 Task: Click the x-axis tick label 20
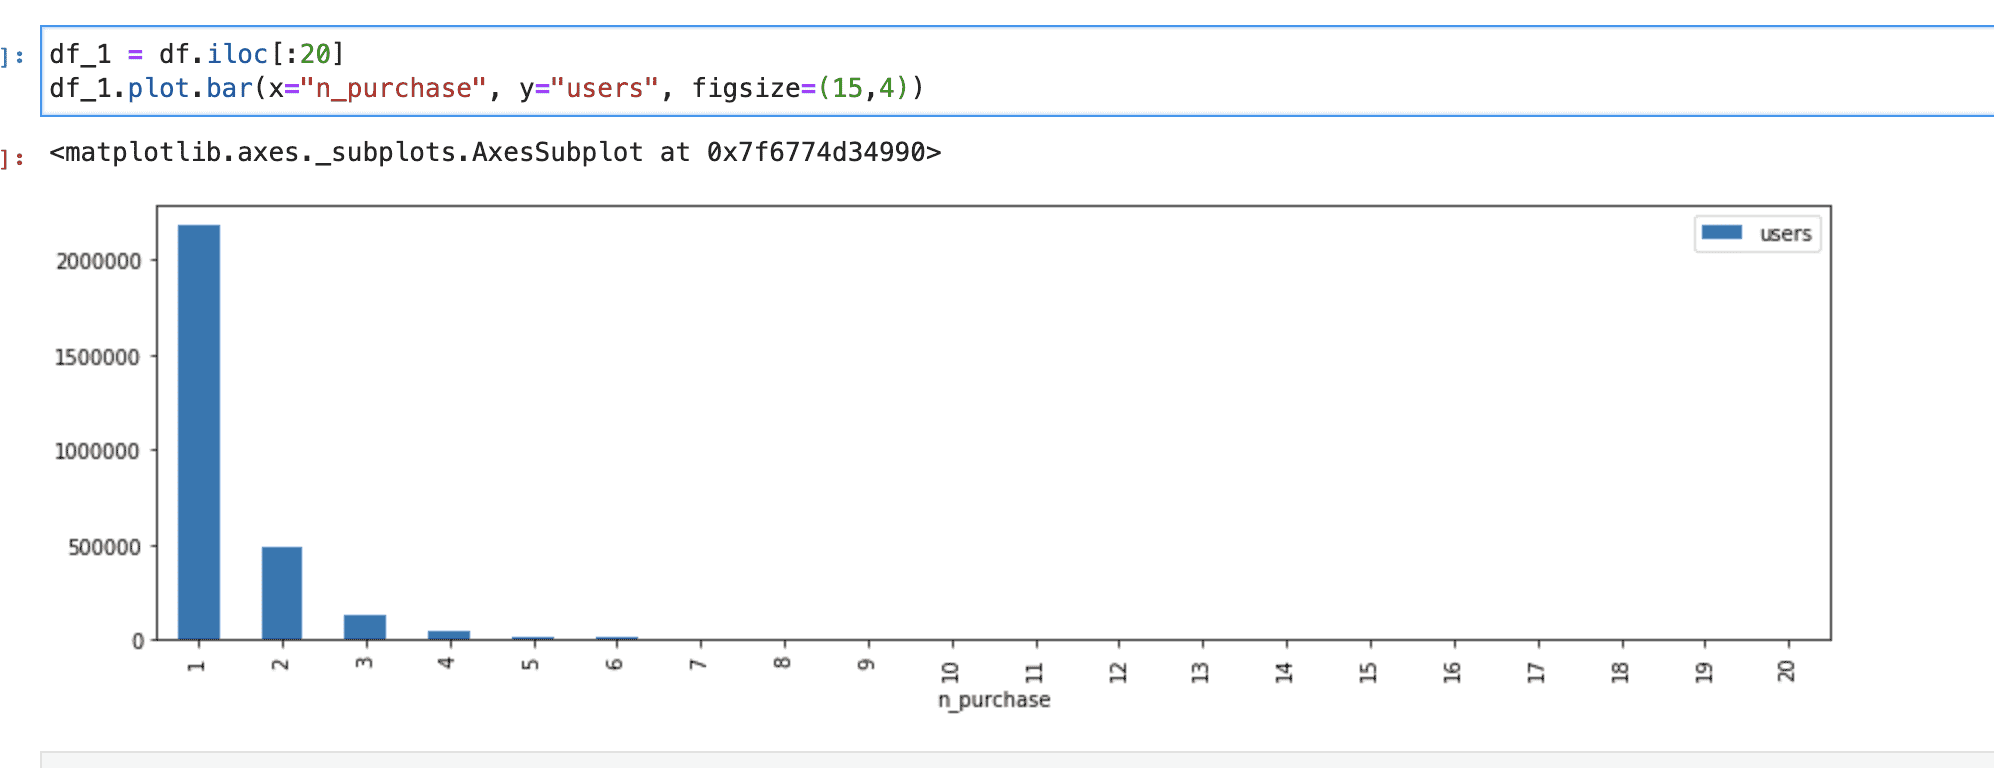[x=1787, y=671]
